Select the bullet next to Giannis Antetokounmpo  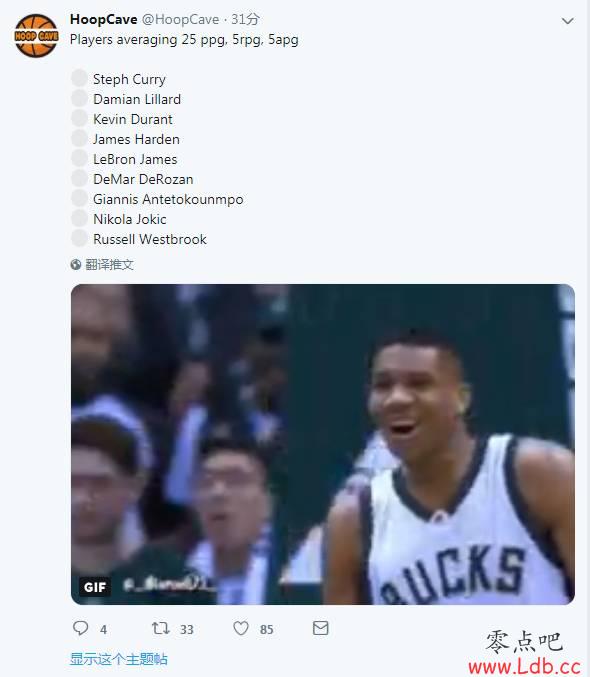point(79,198)
